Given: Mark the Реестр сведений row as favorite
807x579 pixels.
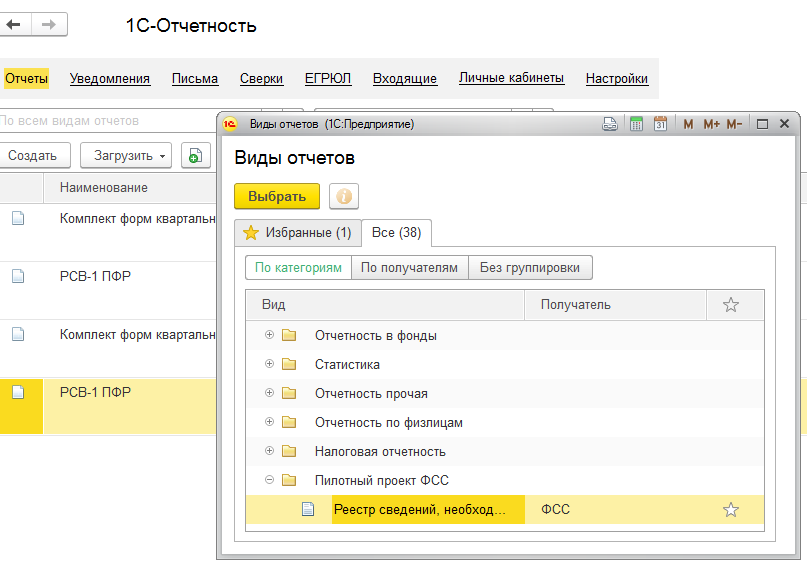Looking at the screenshot, I should click(x=731, y=510).
